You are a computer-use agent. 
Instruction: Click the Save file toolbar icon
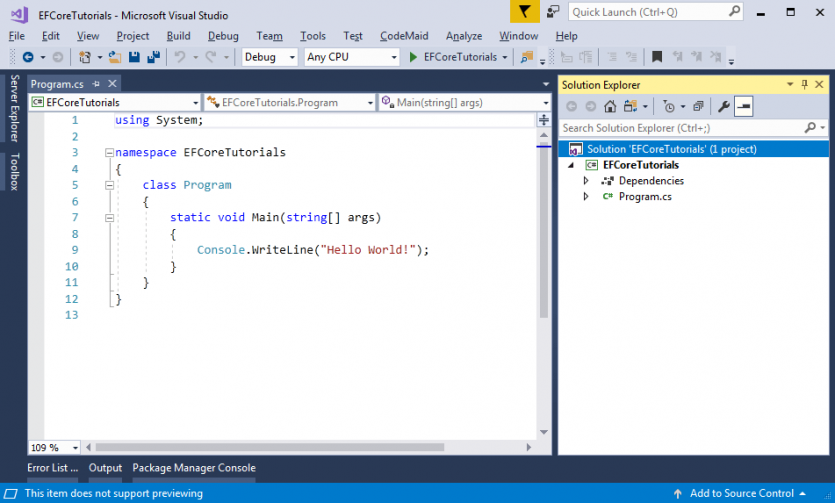tap(134, 57)
